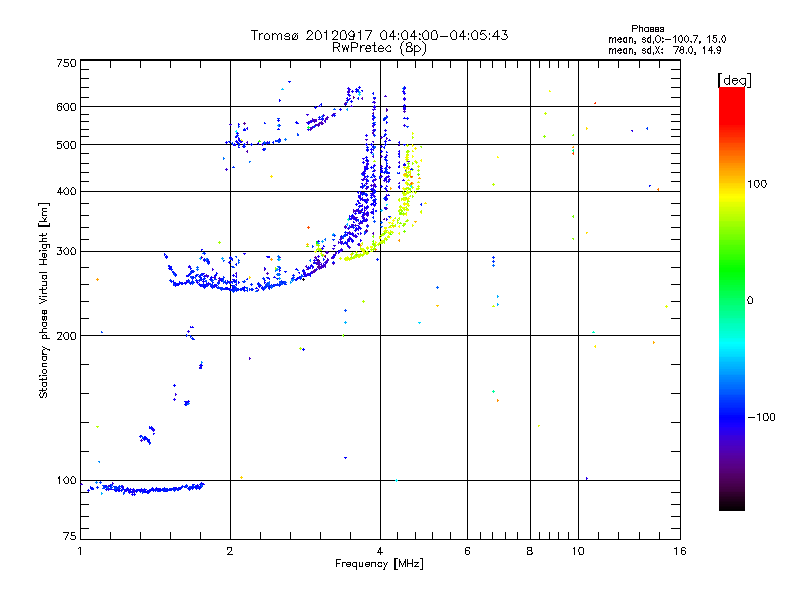The width and height of the screenshot is (800, 600).
Task: Click the subtitle "RwPretec (8p)"
Action: pyautogui.click(x=379, y=48)
